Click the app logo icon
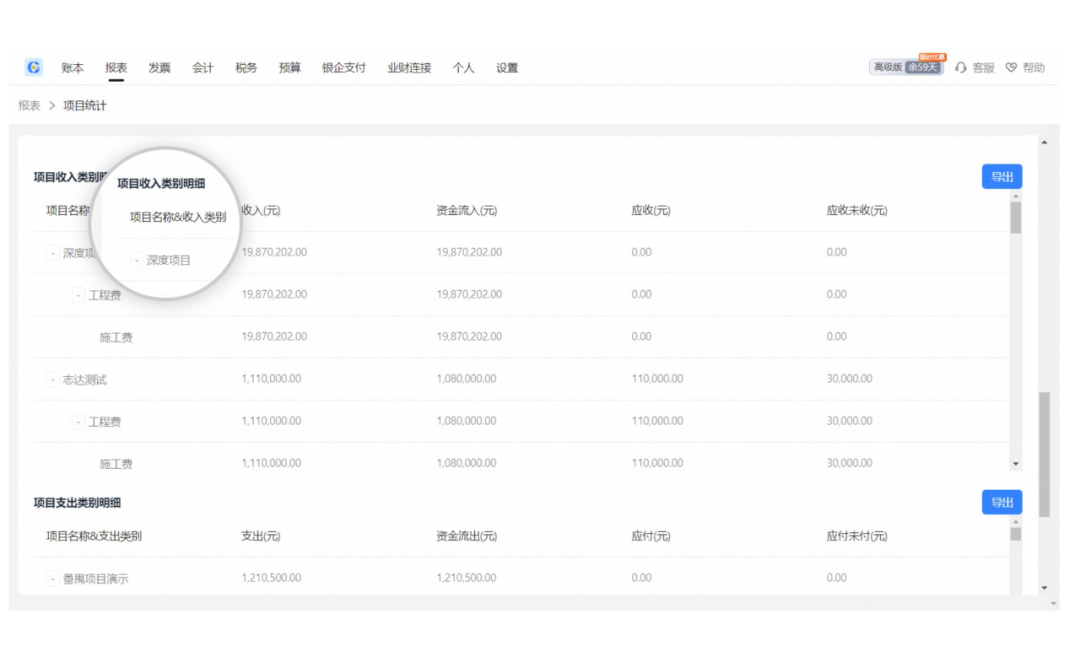This screenshot has height=651, width=1080. (34, 67)
